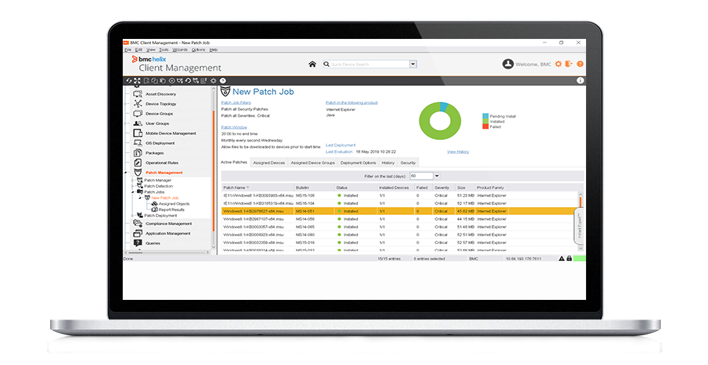
Task: Go to the Home page icon
Action: pyautogui.click(x=312, y=64)
